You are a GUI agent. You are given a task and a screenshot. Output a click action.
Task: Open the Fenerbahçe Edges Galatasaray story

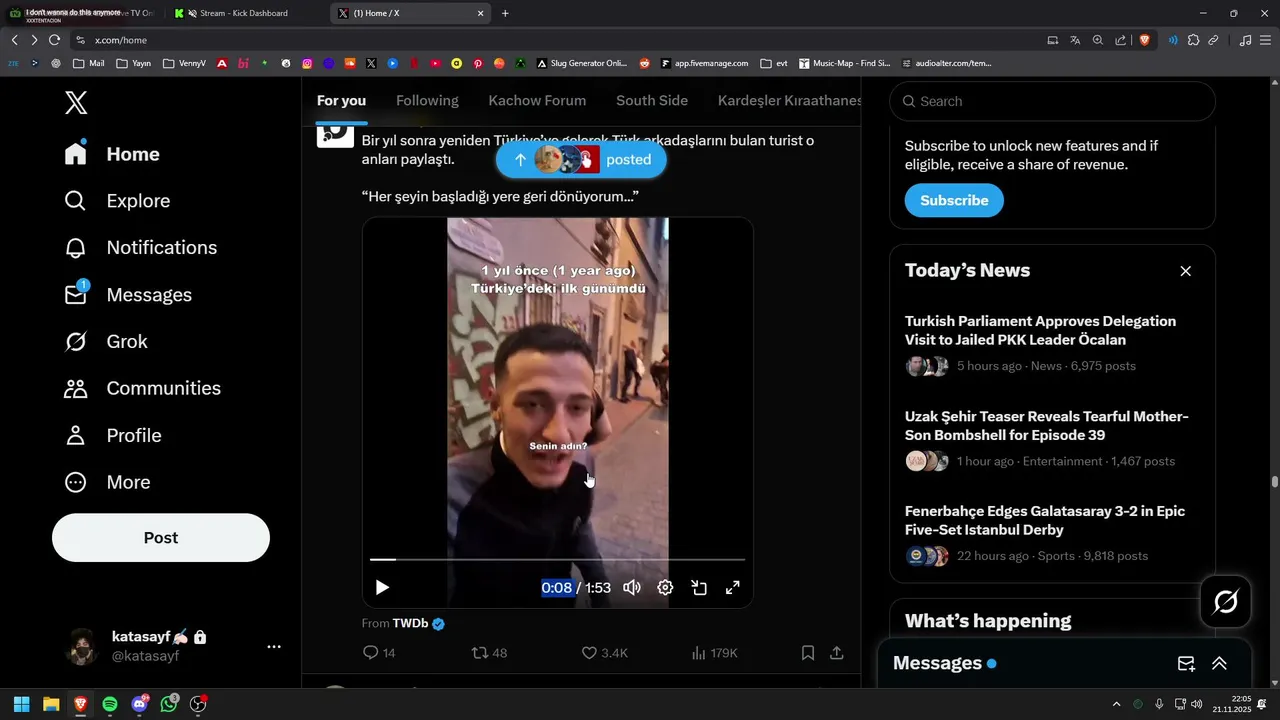(x=1052, y=533)
